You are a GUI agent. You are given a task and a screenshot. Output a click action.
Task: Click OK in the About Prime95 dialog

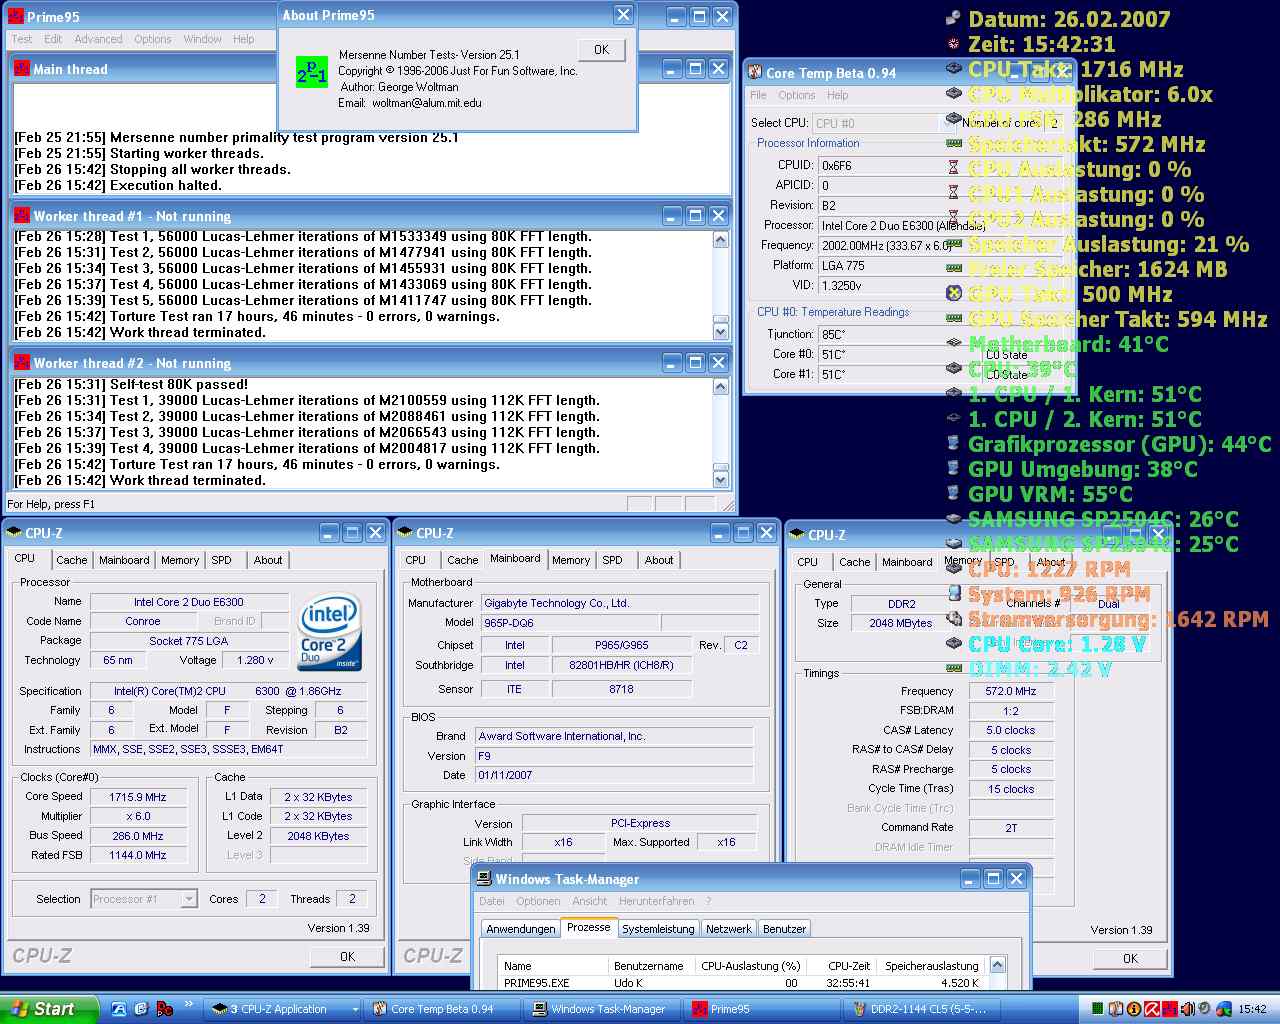click(601, 49)
